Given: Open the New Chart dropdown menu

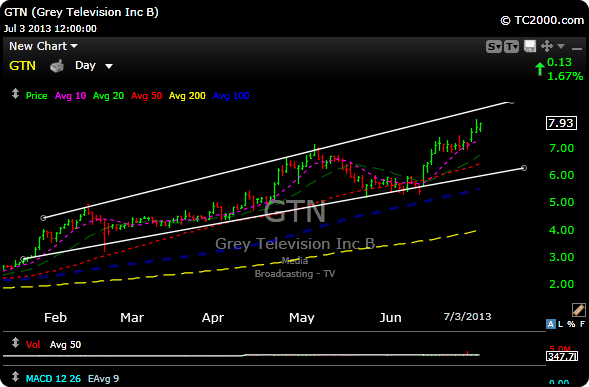Looking at the screenshot, I should point(43,46).
